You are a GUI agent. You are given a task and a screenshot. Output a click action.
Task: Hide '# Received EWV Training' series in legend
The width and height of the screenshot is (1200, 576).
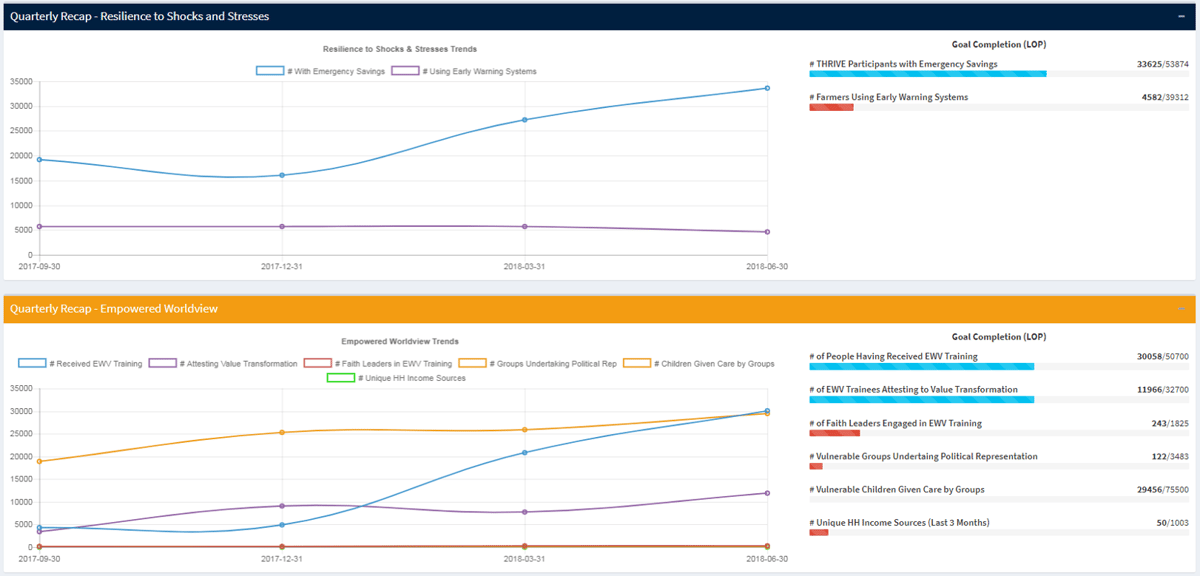pos(32,363)
